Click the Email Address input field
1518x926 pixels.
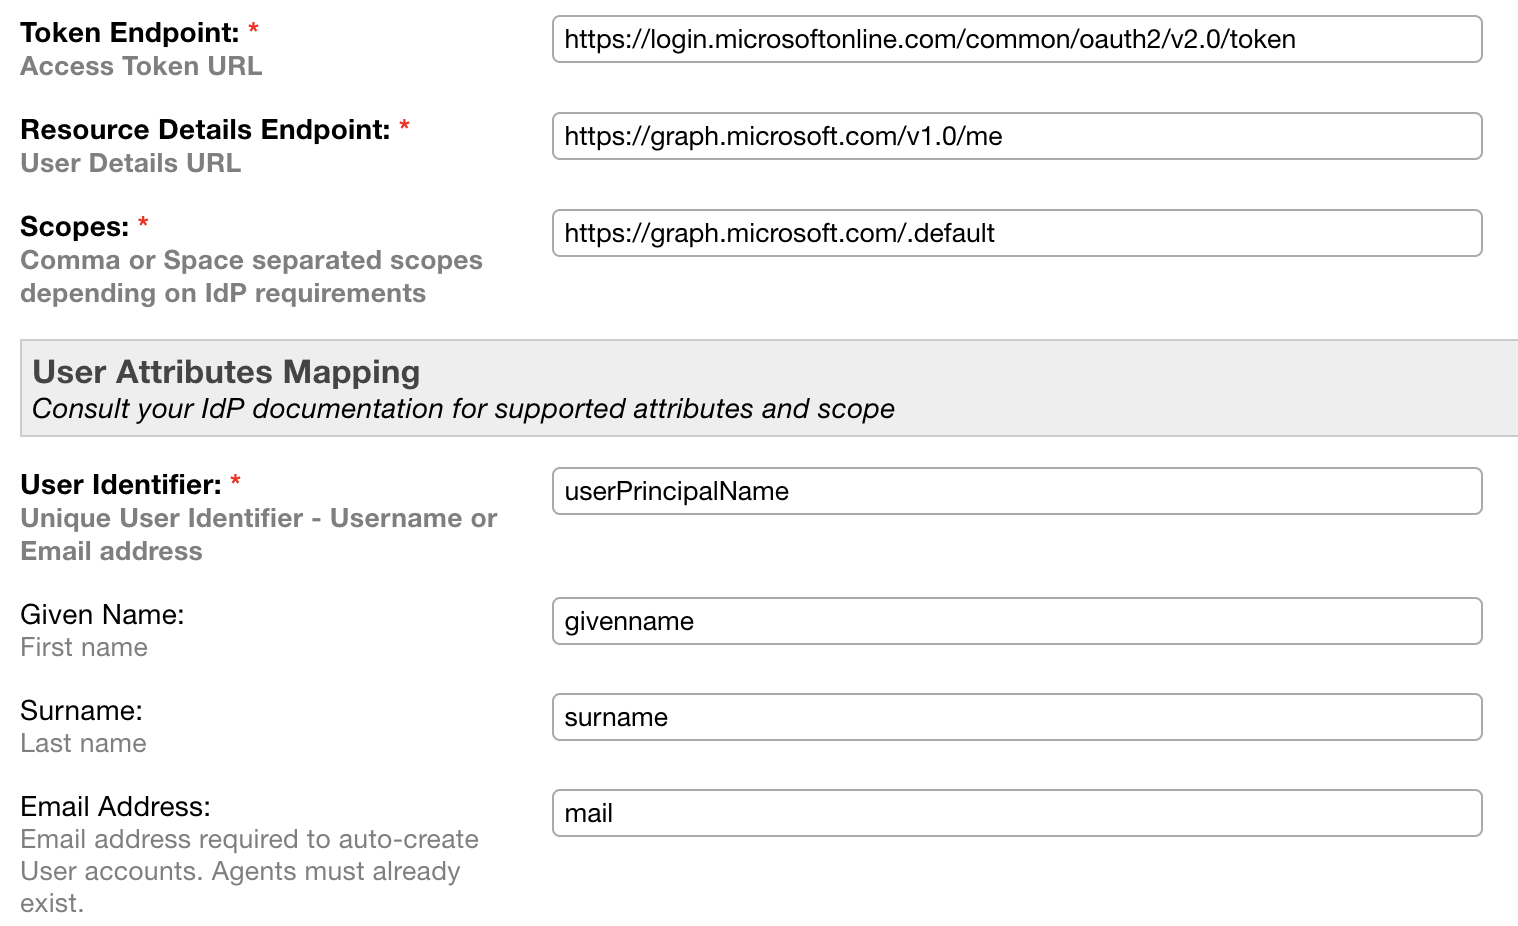[x=1015, y=813]
